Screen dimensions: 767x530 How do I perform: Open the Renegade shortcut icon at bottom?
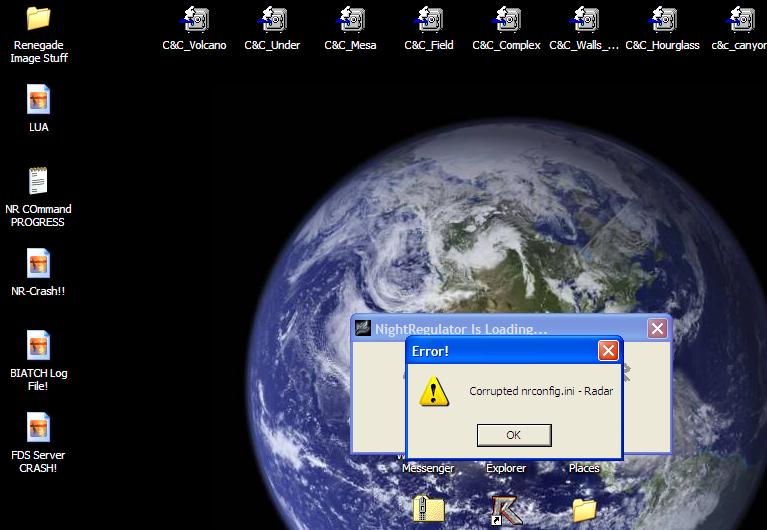pos(506,510)
